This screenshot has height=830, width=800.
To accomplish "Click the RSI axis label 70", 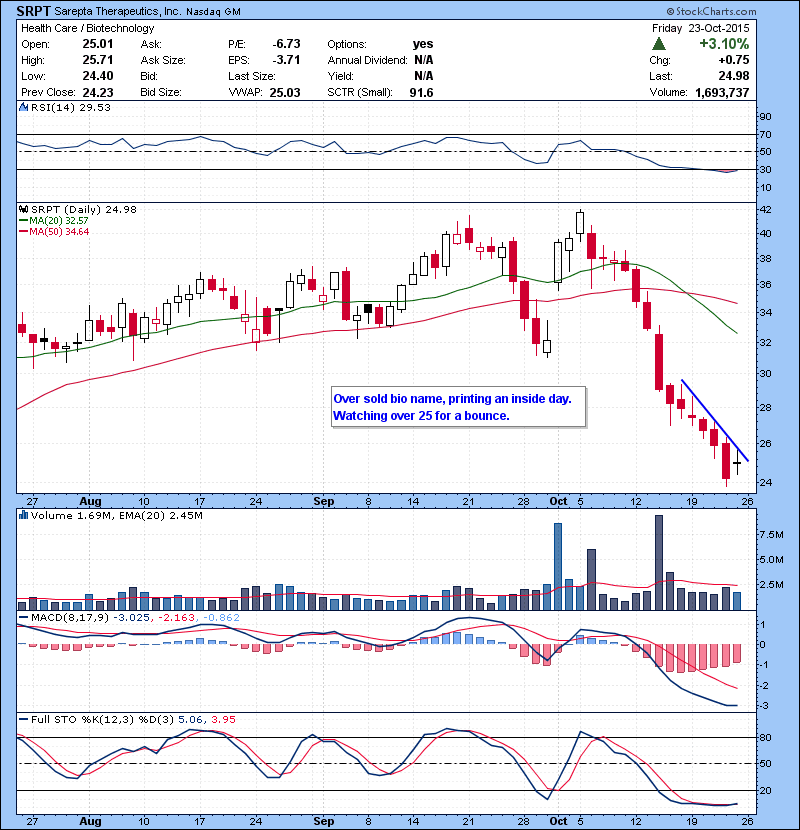I will [x=765, y=134].
